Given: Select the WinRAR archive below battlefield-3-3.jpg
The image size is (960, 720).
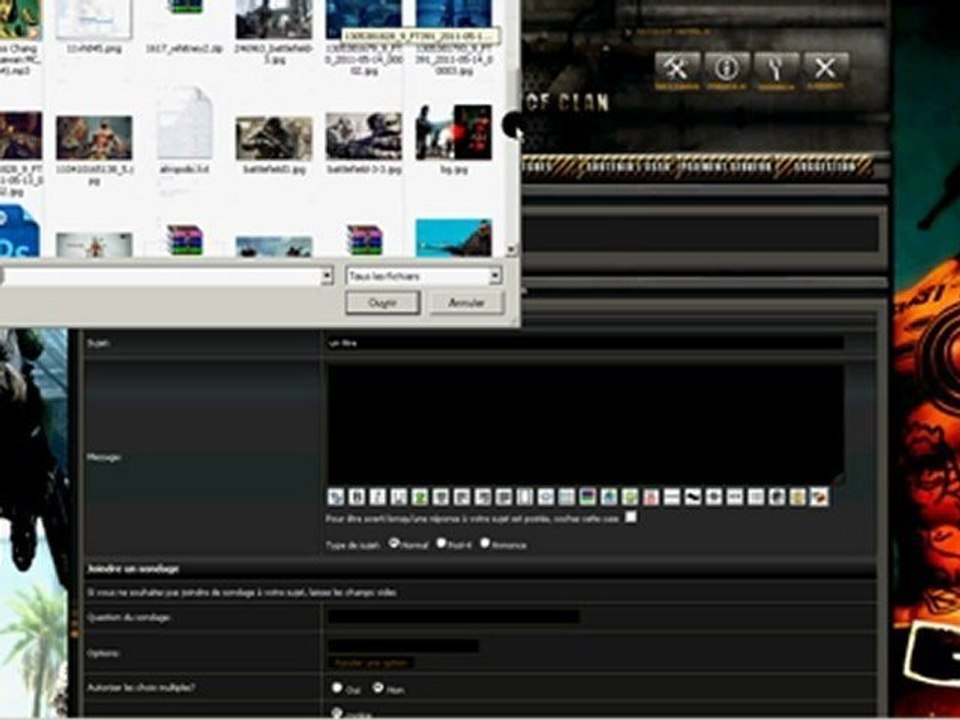Looking at the screenshot, I should pyautogui.click(x=364, y=240).
